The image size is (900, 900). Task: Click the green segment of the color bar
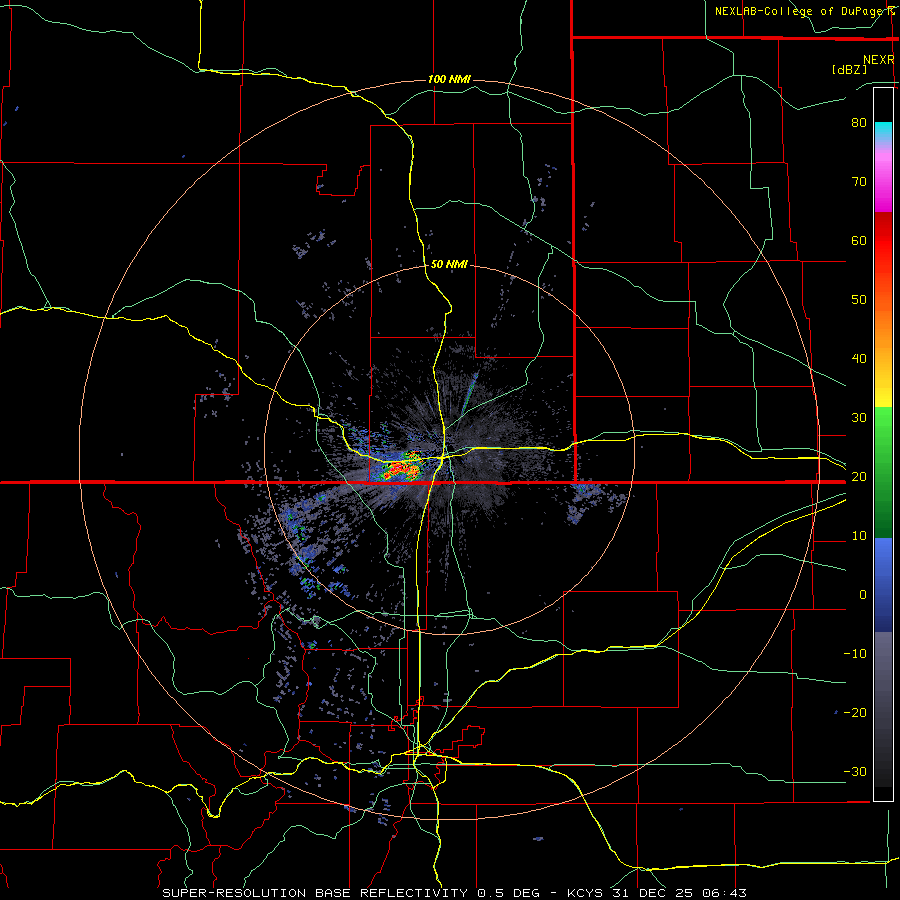click(x=883, y=472)
